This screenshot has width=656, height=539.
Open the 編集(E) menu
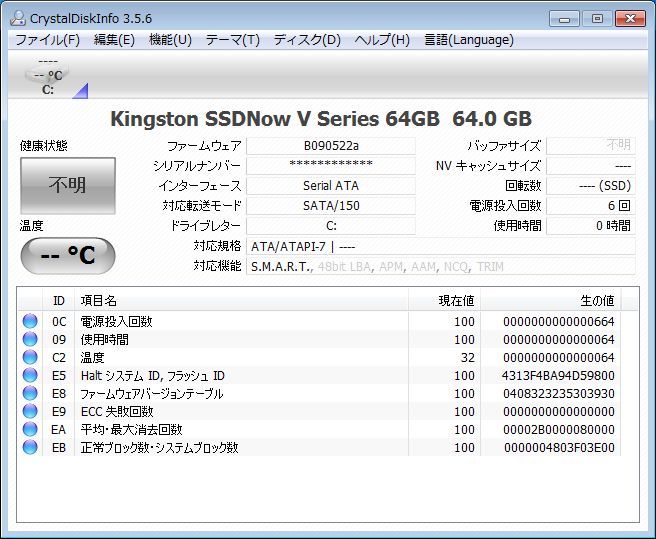pos(114,40)
